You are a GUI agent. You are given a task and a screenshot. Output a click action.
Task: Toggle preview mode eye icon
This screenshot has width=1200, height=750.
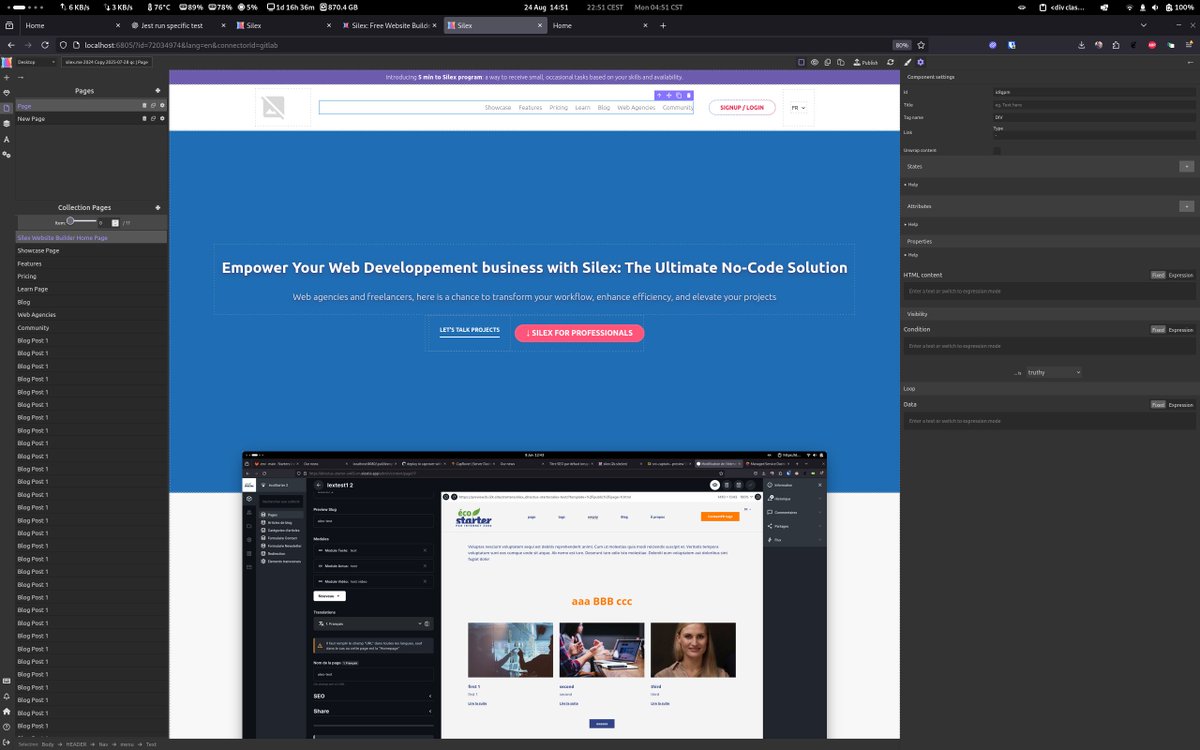pos(814,62)
